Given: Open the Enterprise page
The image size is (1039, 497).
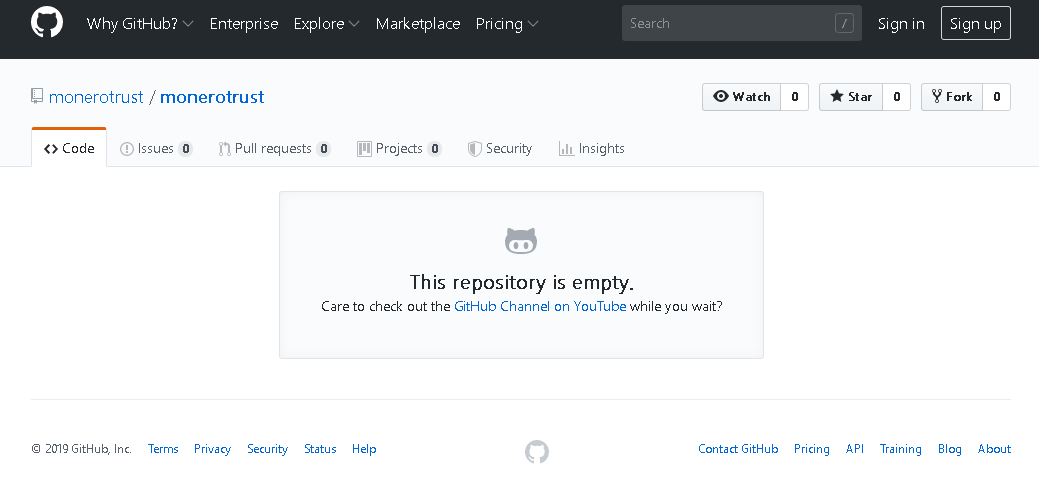Looking at the screenshot, I should pyautogui.click(x=244, y=24).
